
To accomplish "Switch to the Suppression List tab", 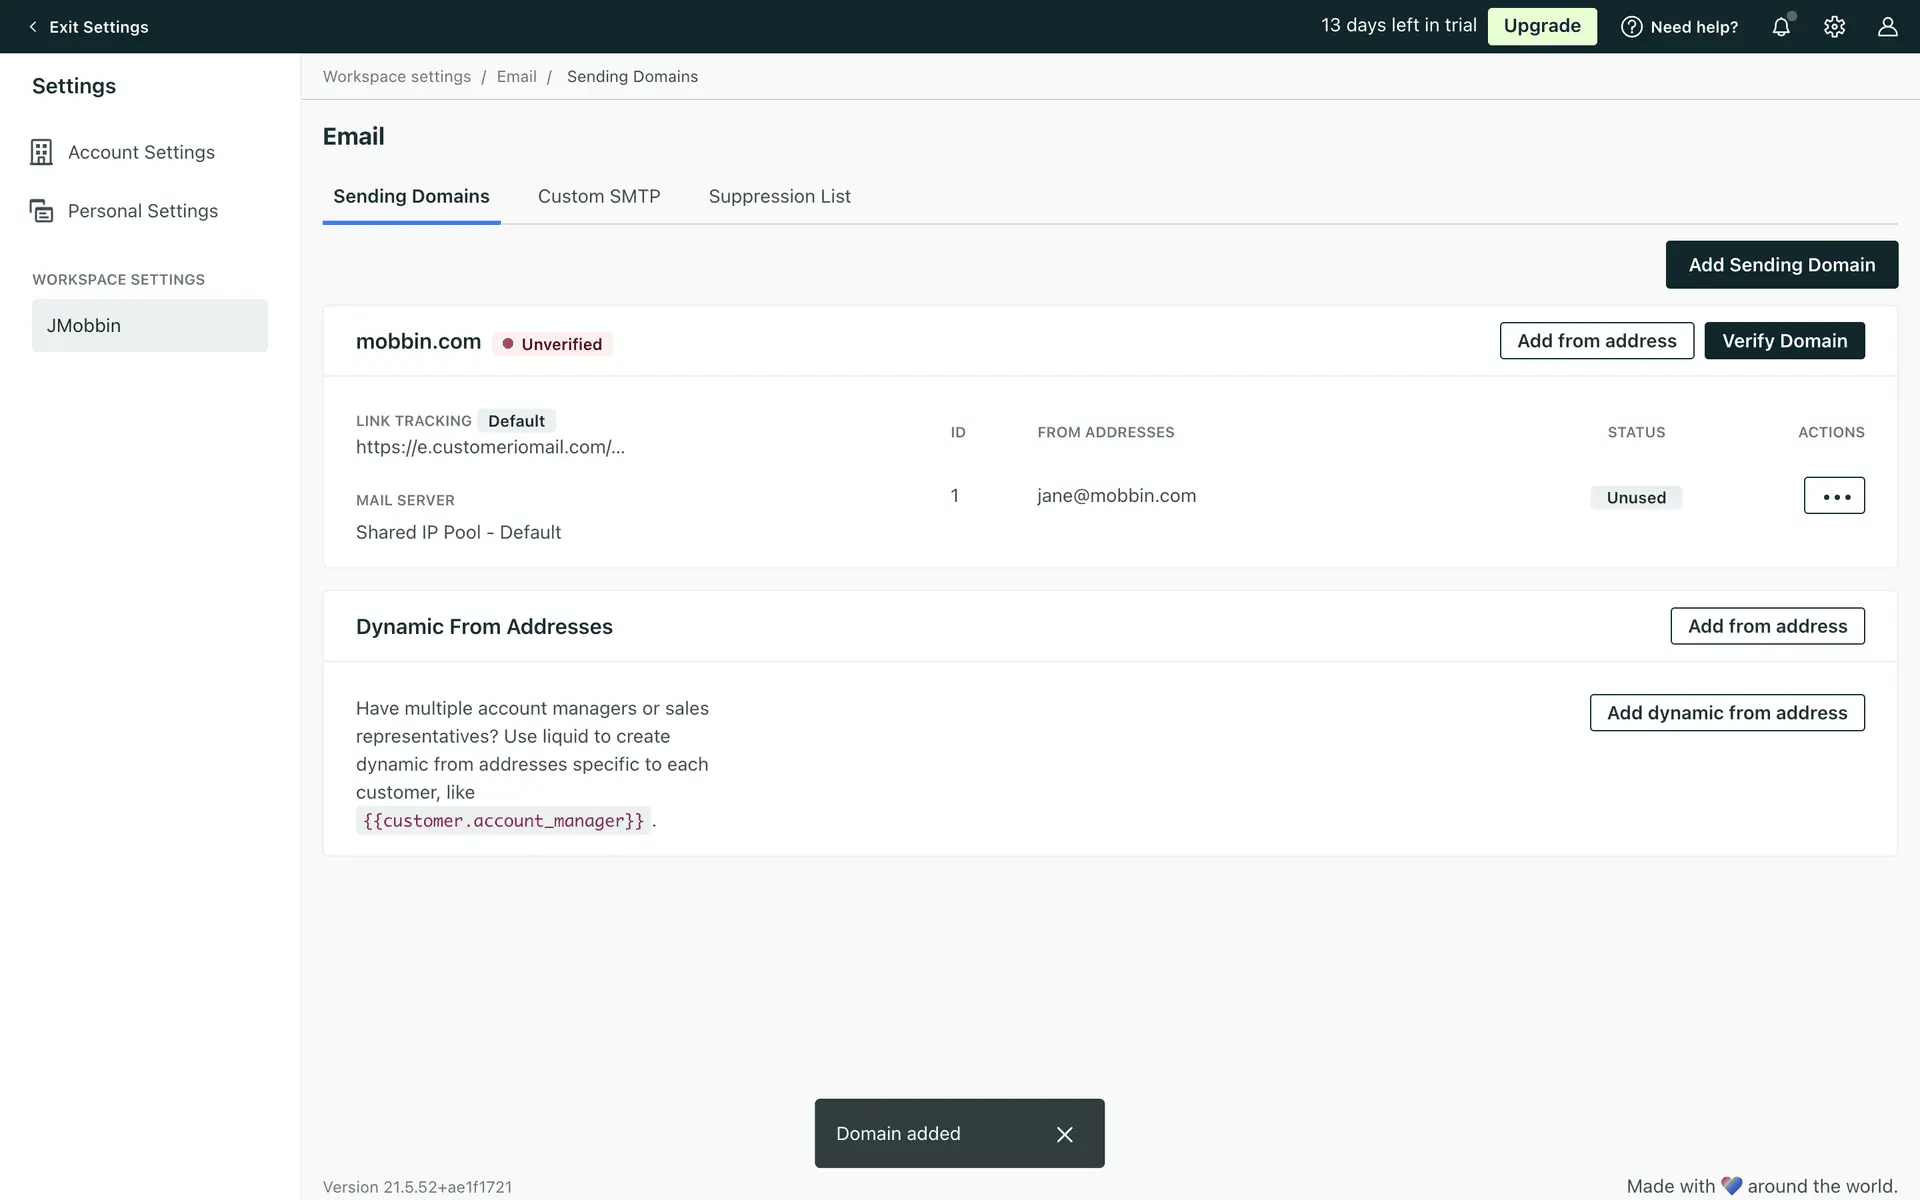I will [779, 197].
